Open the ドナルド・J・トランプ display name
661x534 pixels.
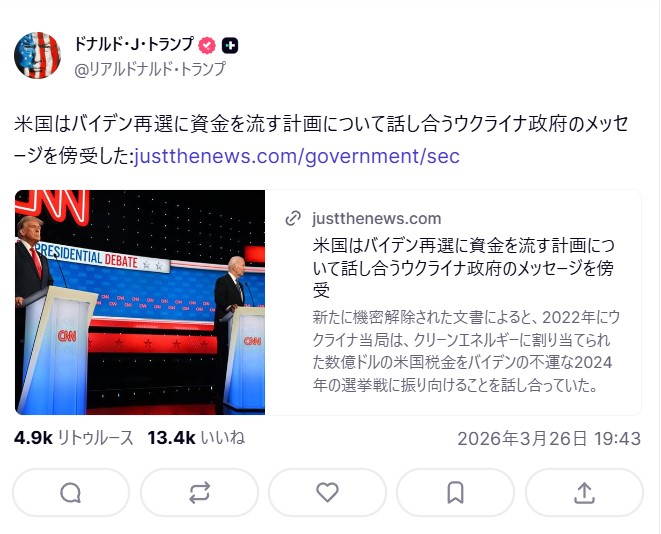click(x=134, y=44)
